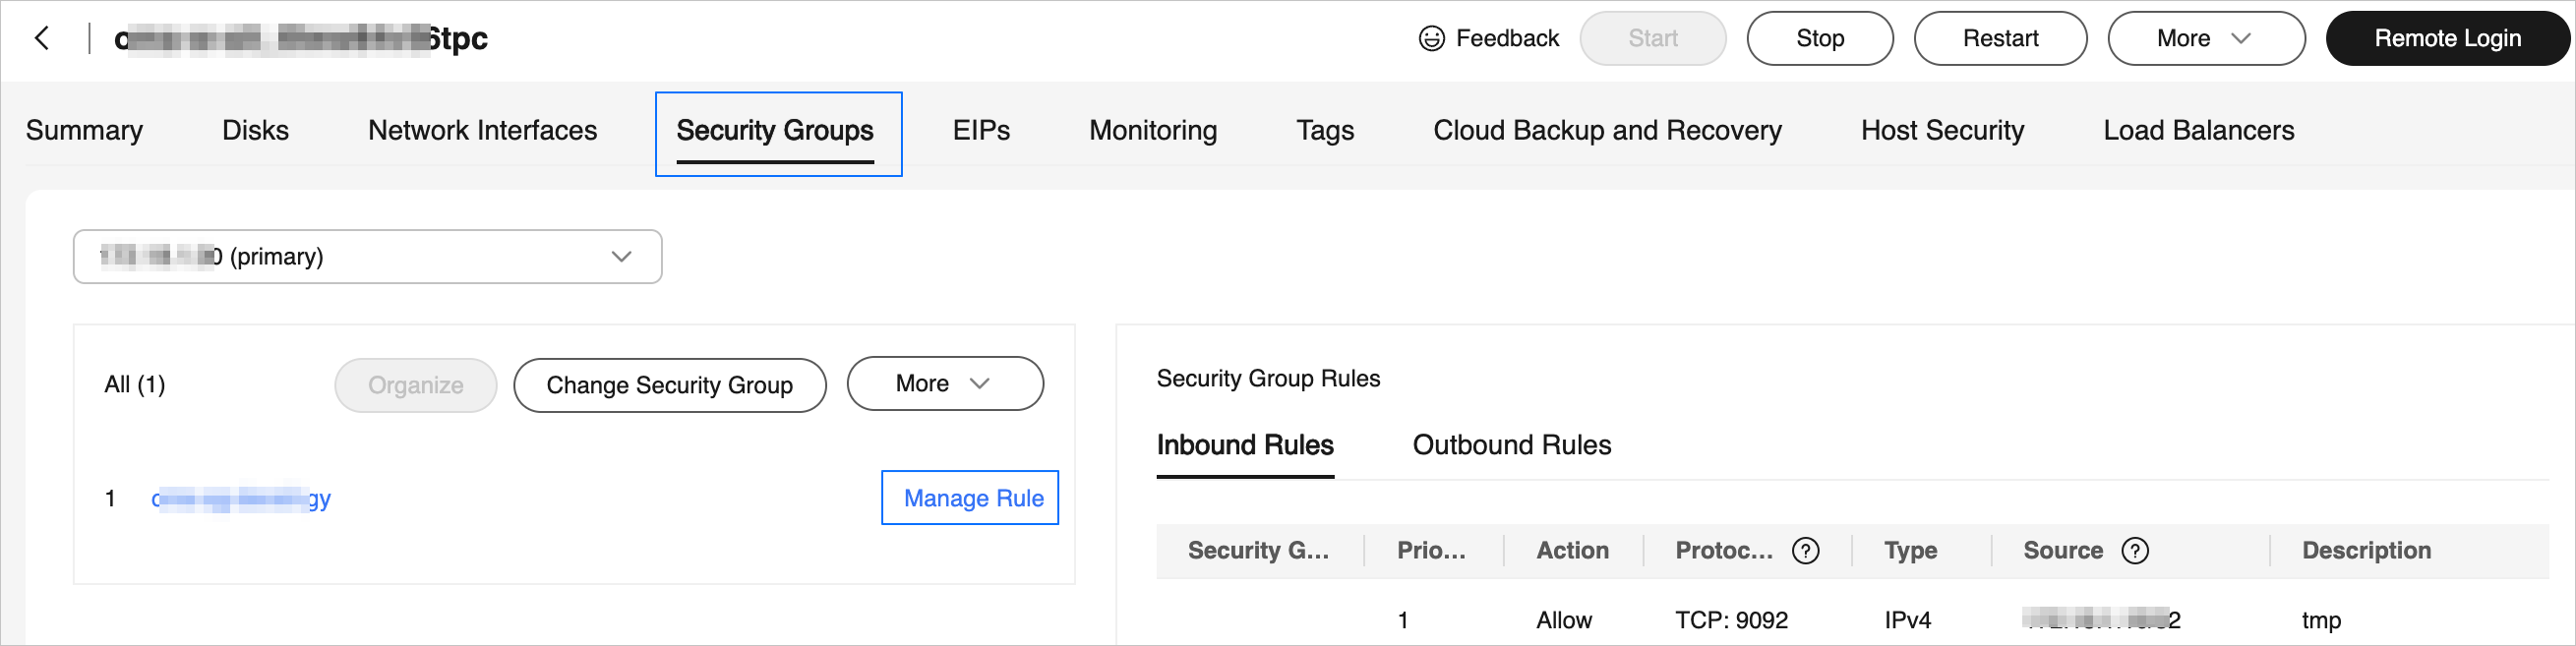This screenshot has height=646, width=2576.
Task: Switch to Outbound Rules tab
Action: click(x=1510, y=445)
